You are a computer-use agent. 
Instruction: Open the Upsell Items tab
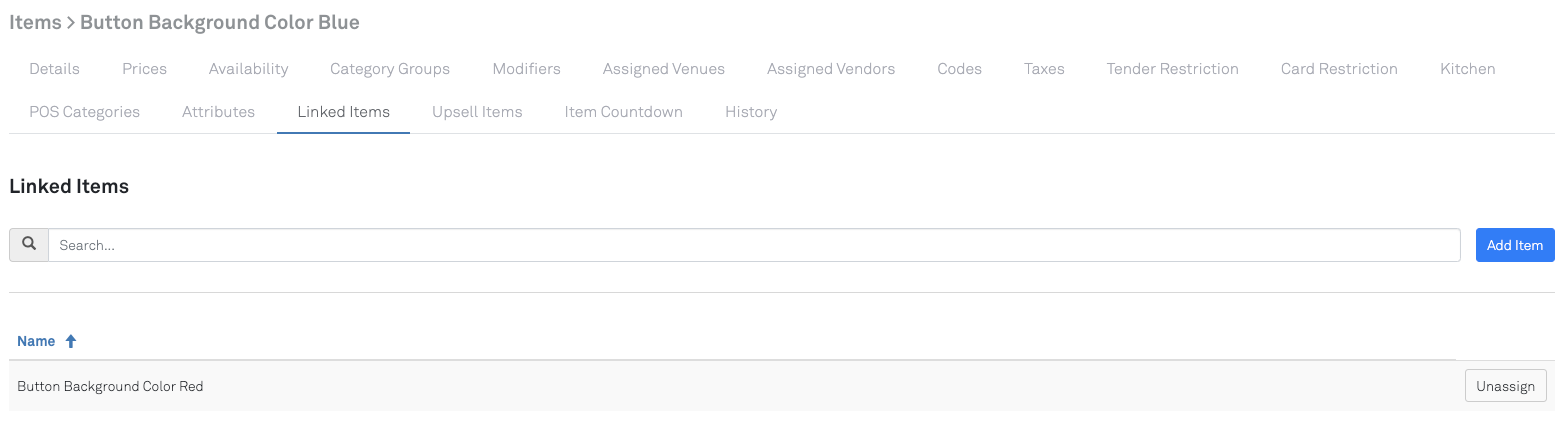[x=477, y=112]
